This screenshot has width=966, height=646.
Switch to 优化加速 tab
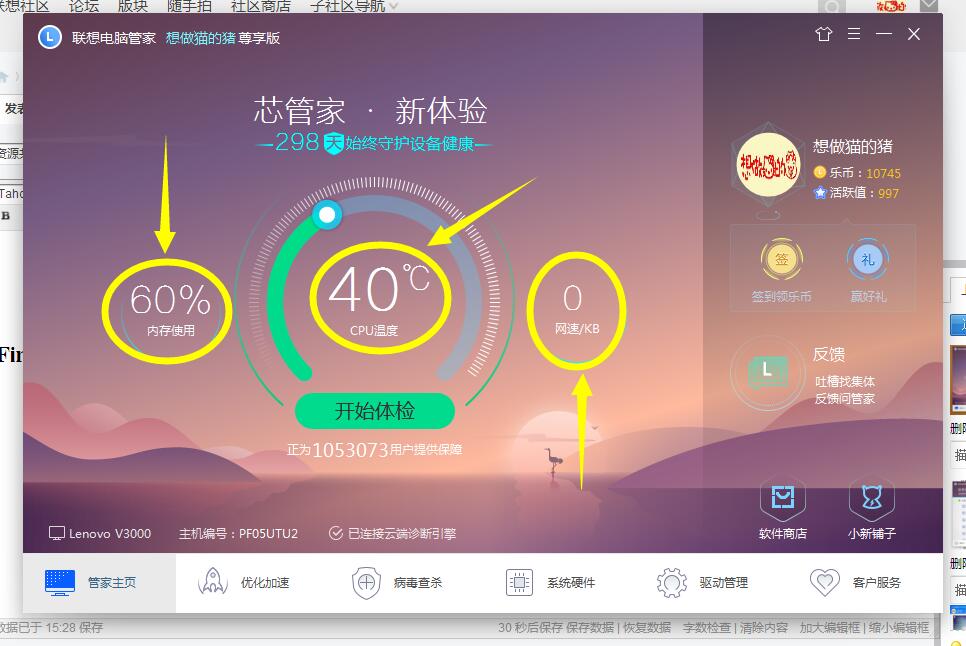(243, 582)
